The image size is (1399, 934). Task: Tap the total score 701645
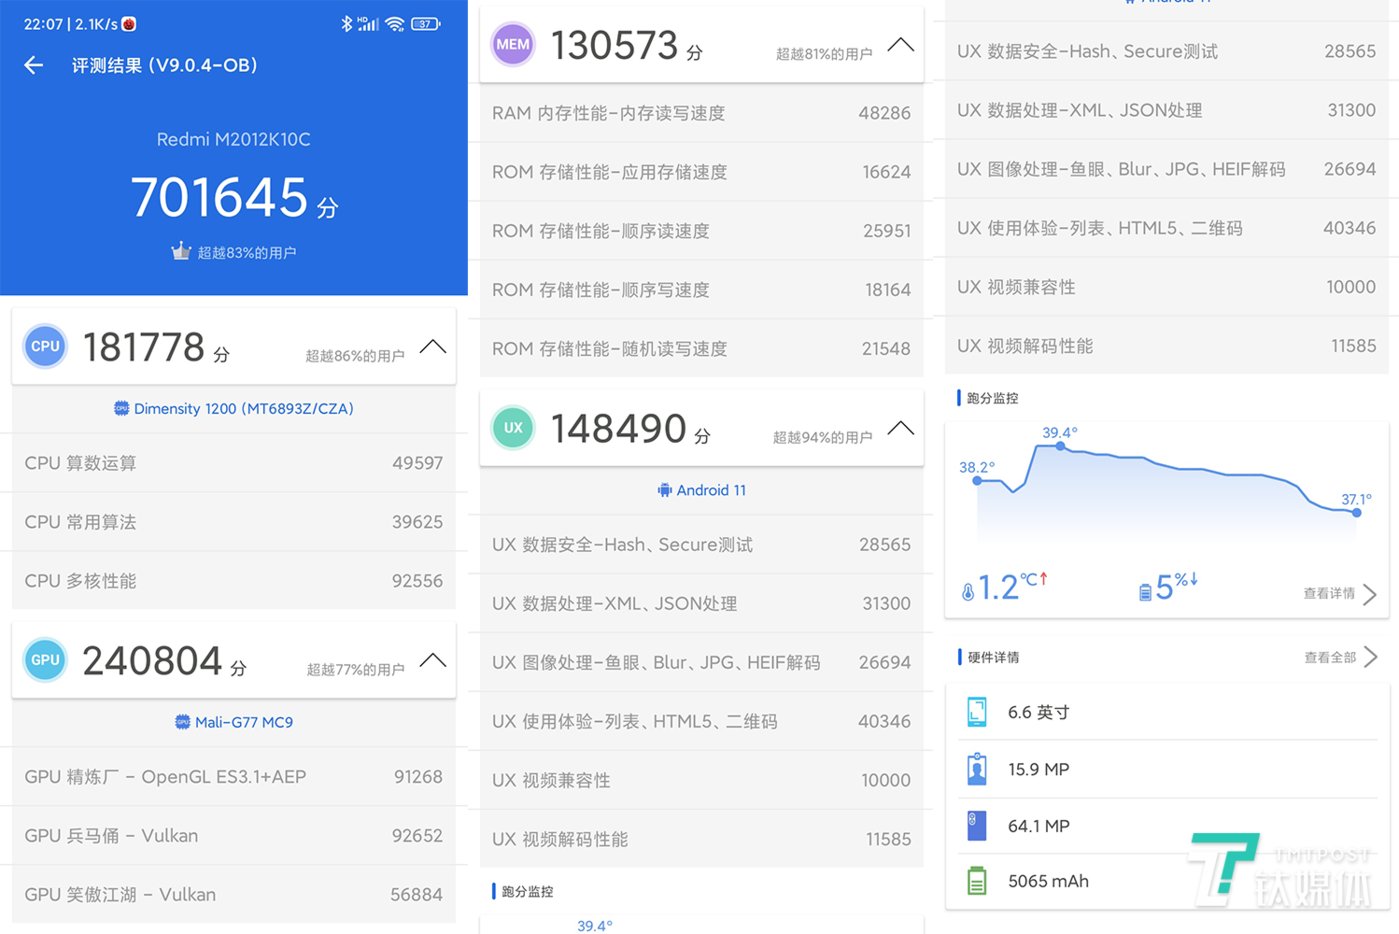[219, 197]
